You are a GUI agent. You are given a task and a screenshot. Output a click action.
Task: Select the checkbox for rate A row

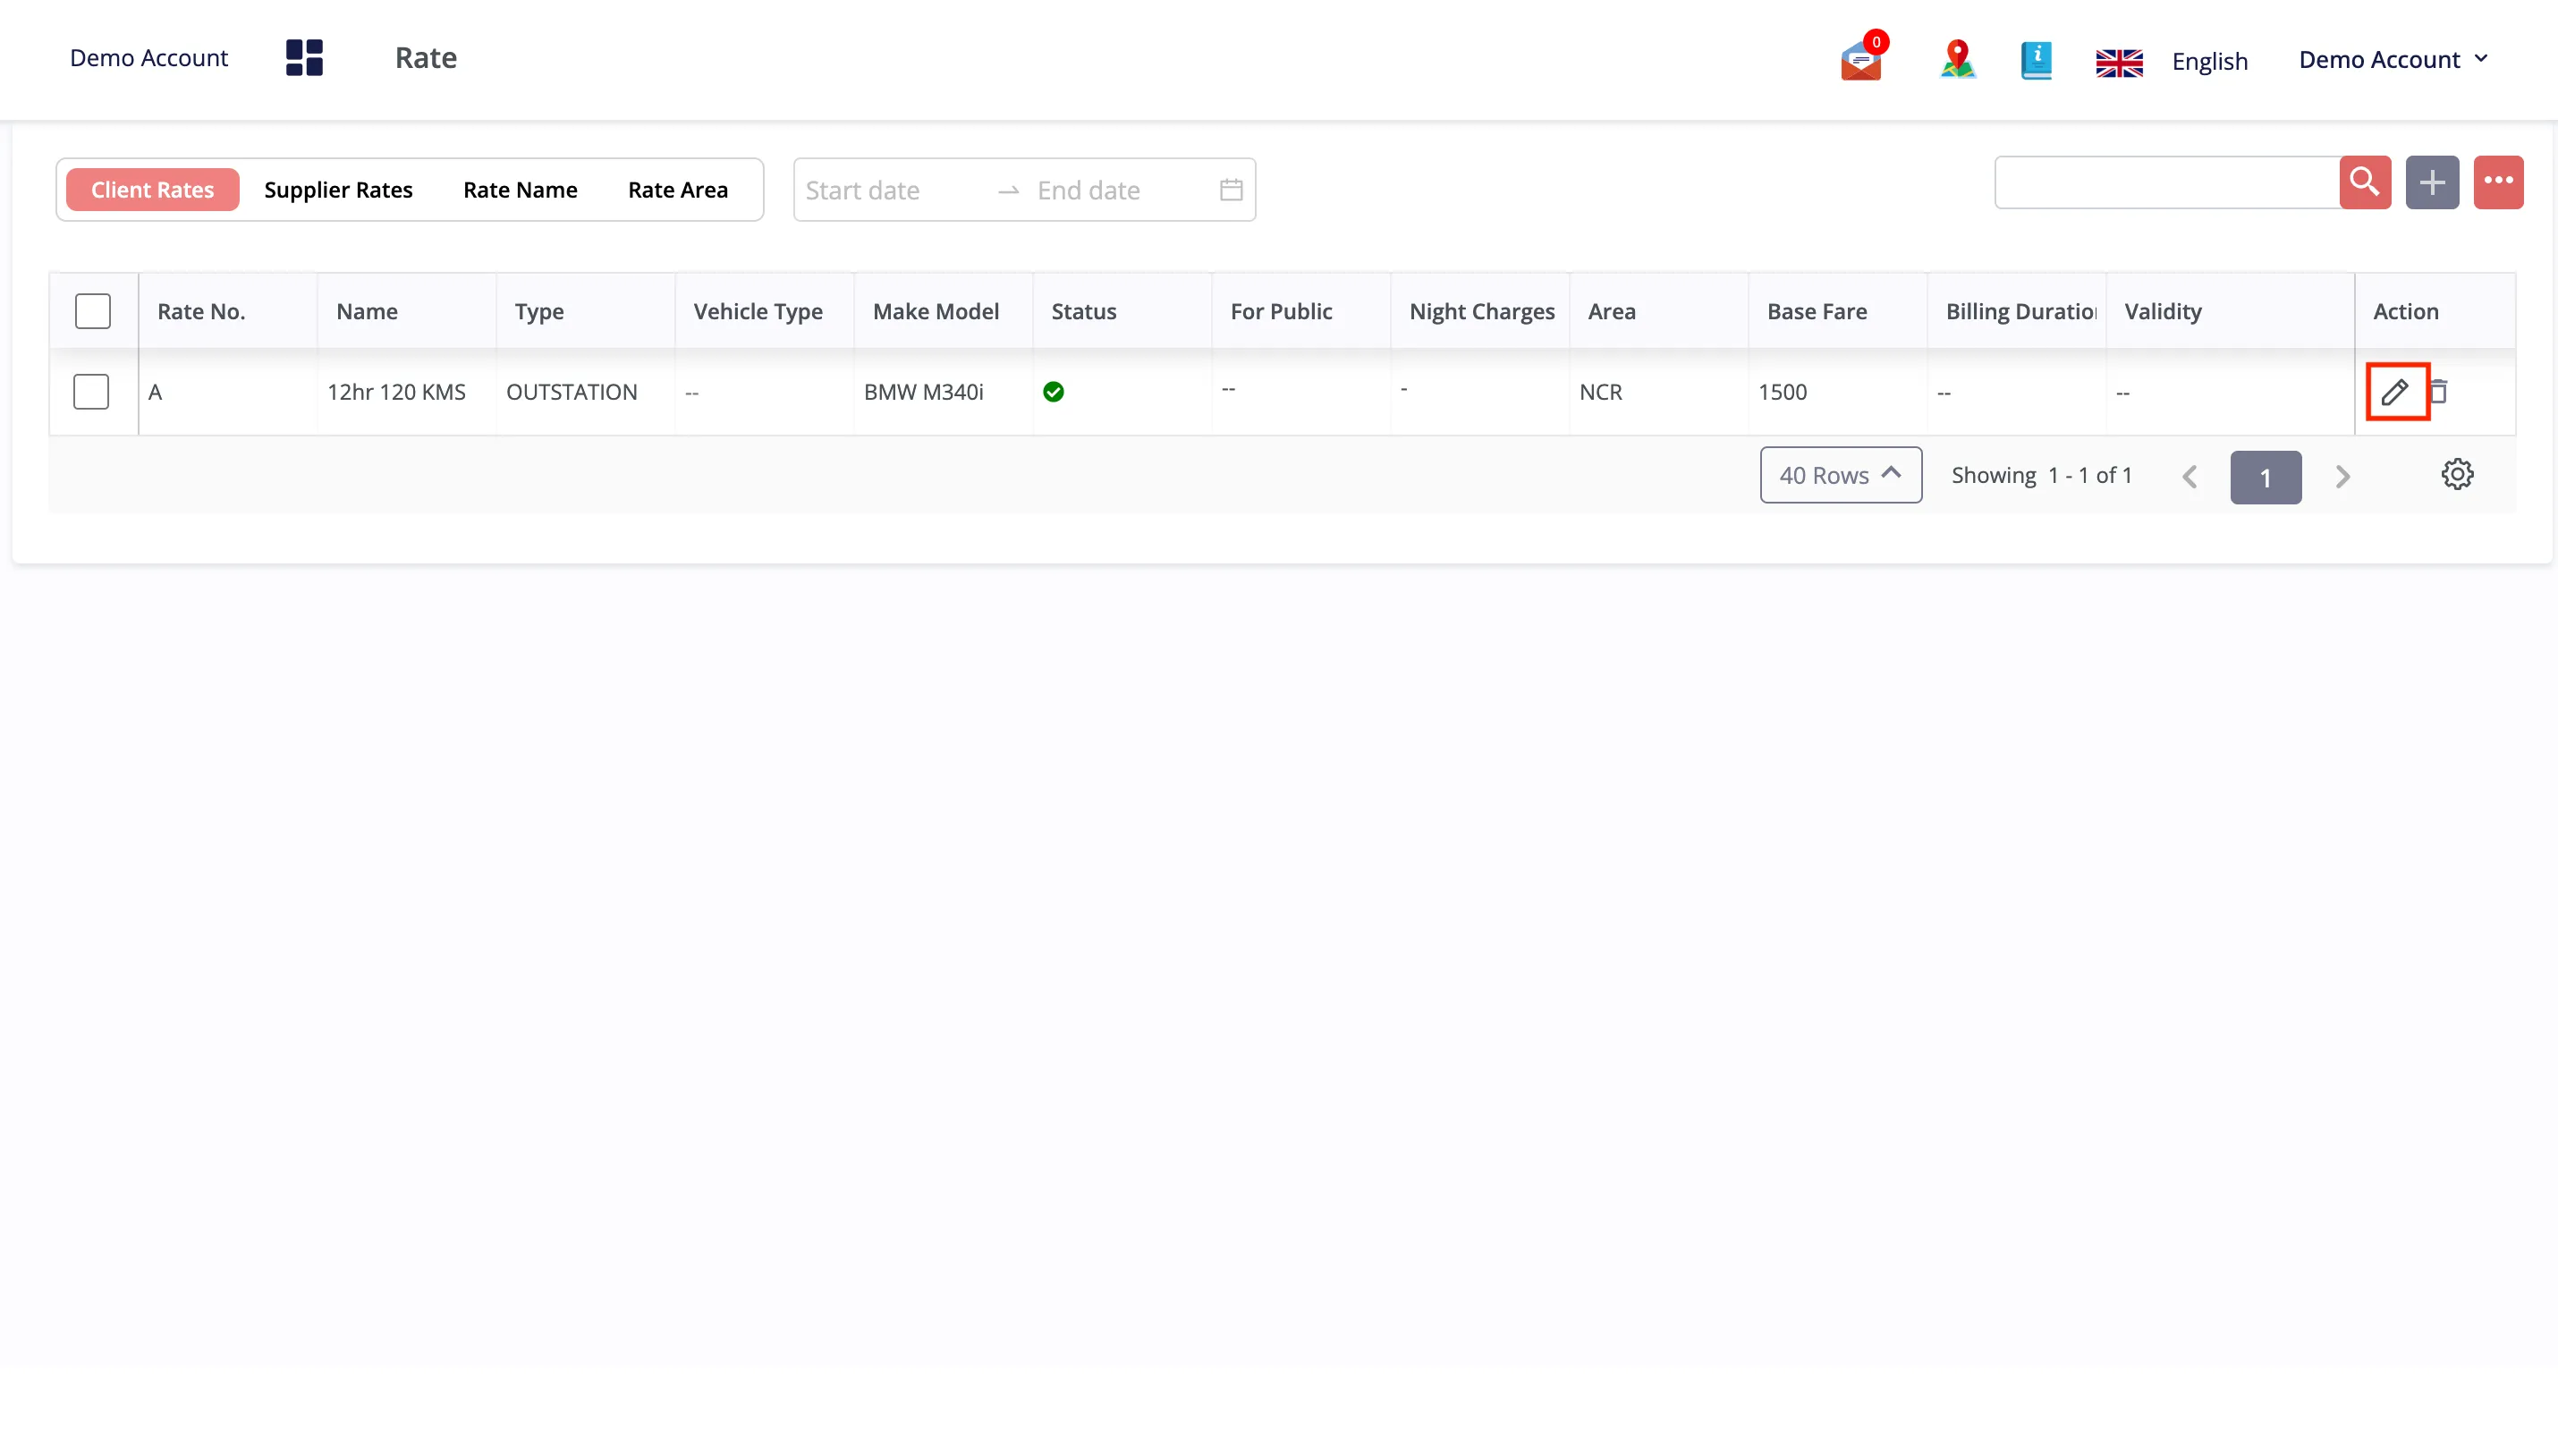pos(91,392)
